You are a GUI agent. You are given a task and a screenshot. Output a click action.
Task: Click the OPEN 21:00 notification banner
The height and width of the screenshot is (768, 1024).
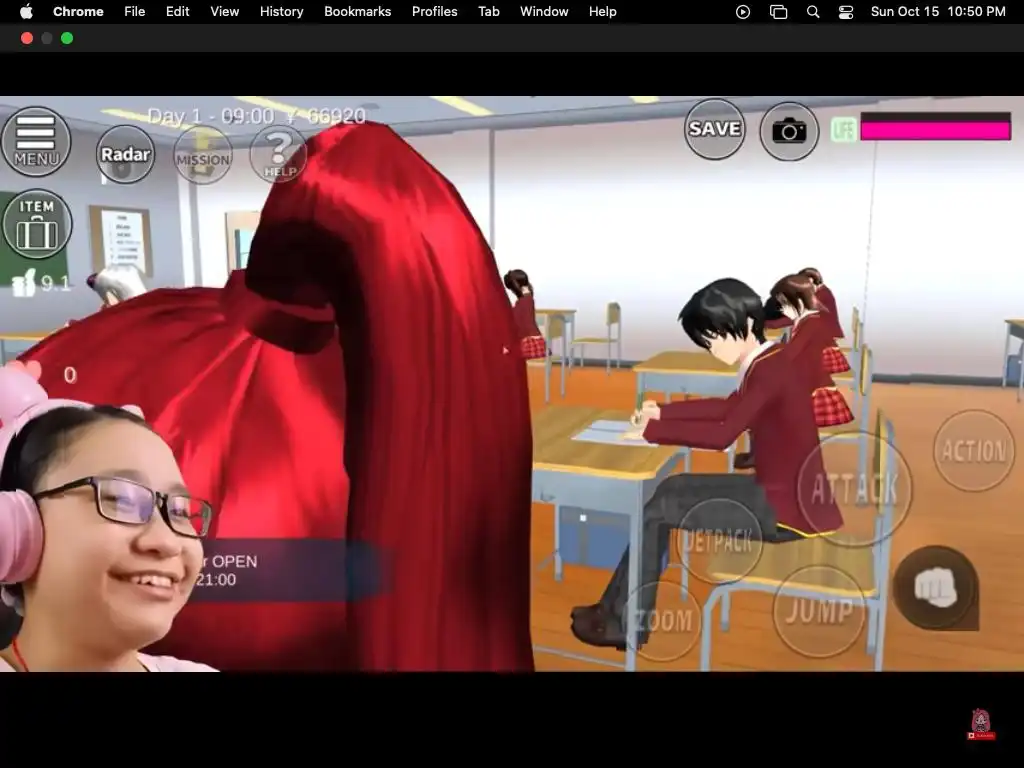coord(287,570)
